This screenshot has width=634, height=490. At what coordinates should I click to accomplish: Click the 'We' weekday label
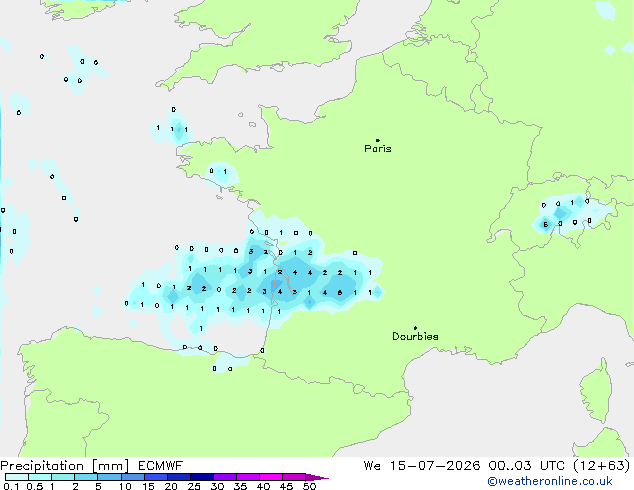tap(372, 466)
